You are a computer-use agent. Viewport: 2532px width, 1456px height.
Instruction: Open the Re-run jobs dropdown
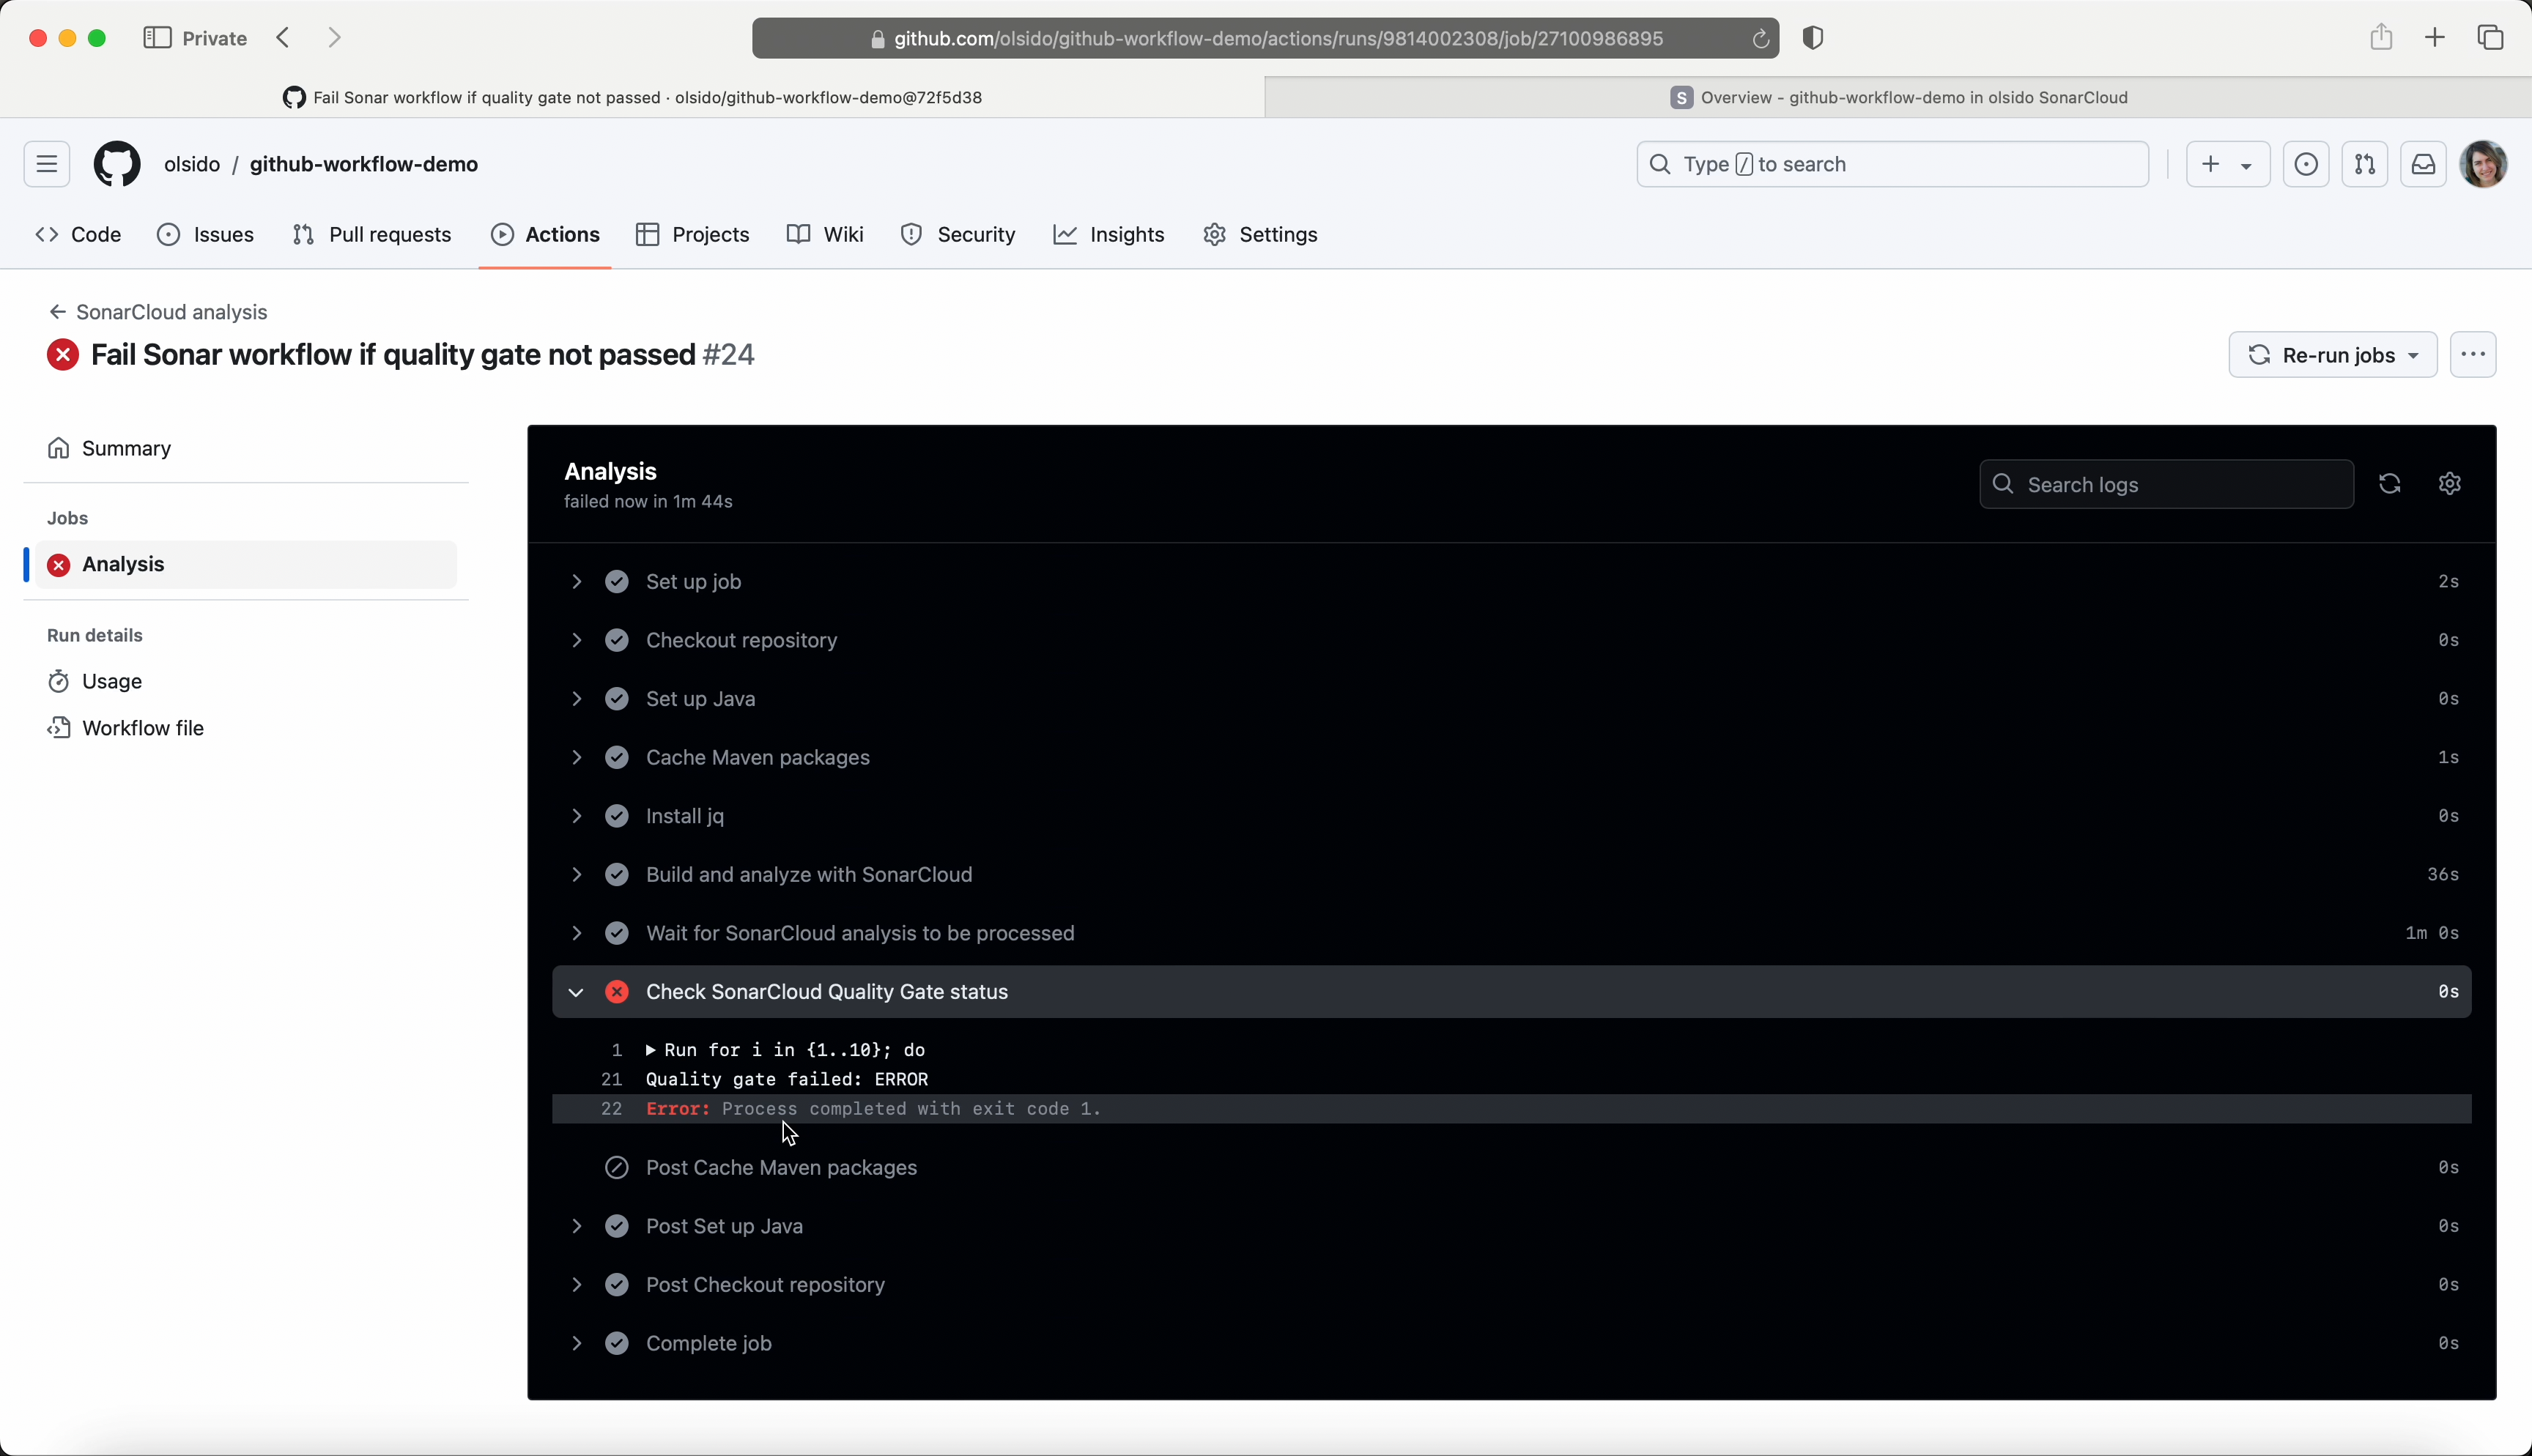point(2332,355)
